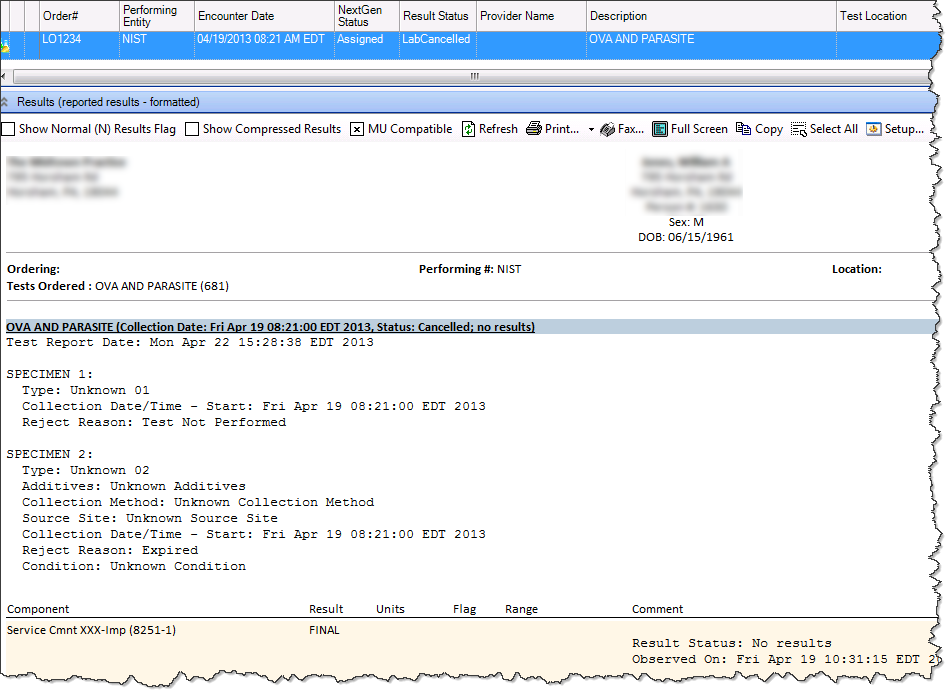This screenshot has height=693, width=952.
Task: Click the Select All label
Action: pyautogui.click(x=834, y=129)
